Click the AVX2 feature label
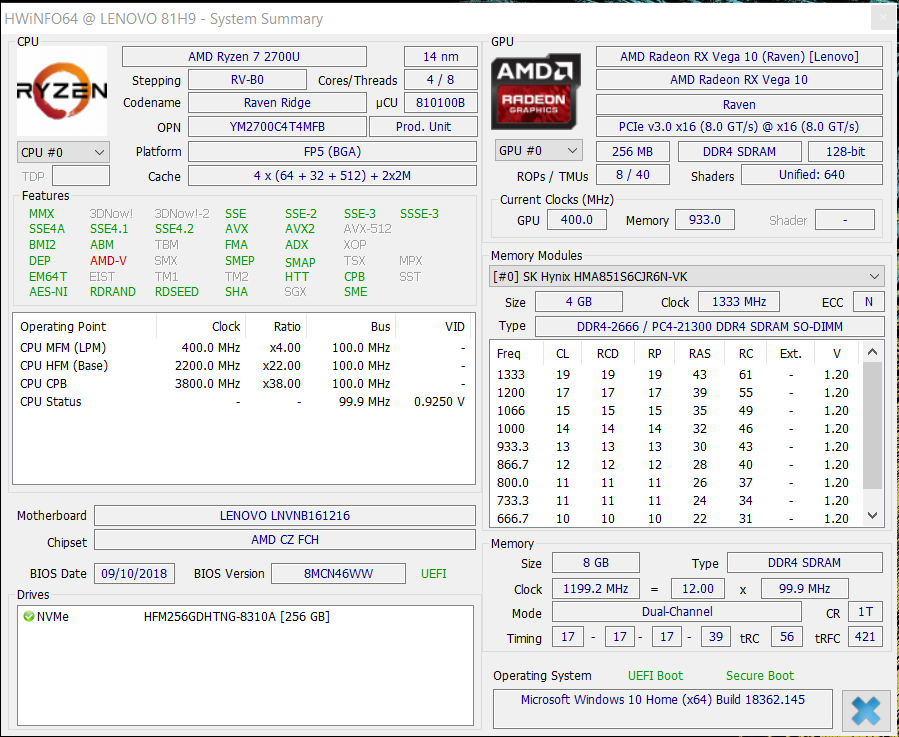The width and height of the screenshot is (899, 737). click(300, 229)
